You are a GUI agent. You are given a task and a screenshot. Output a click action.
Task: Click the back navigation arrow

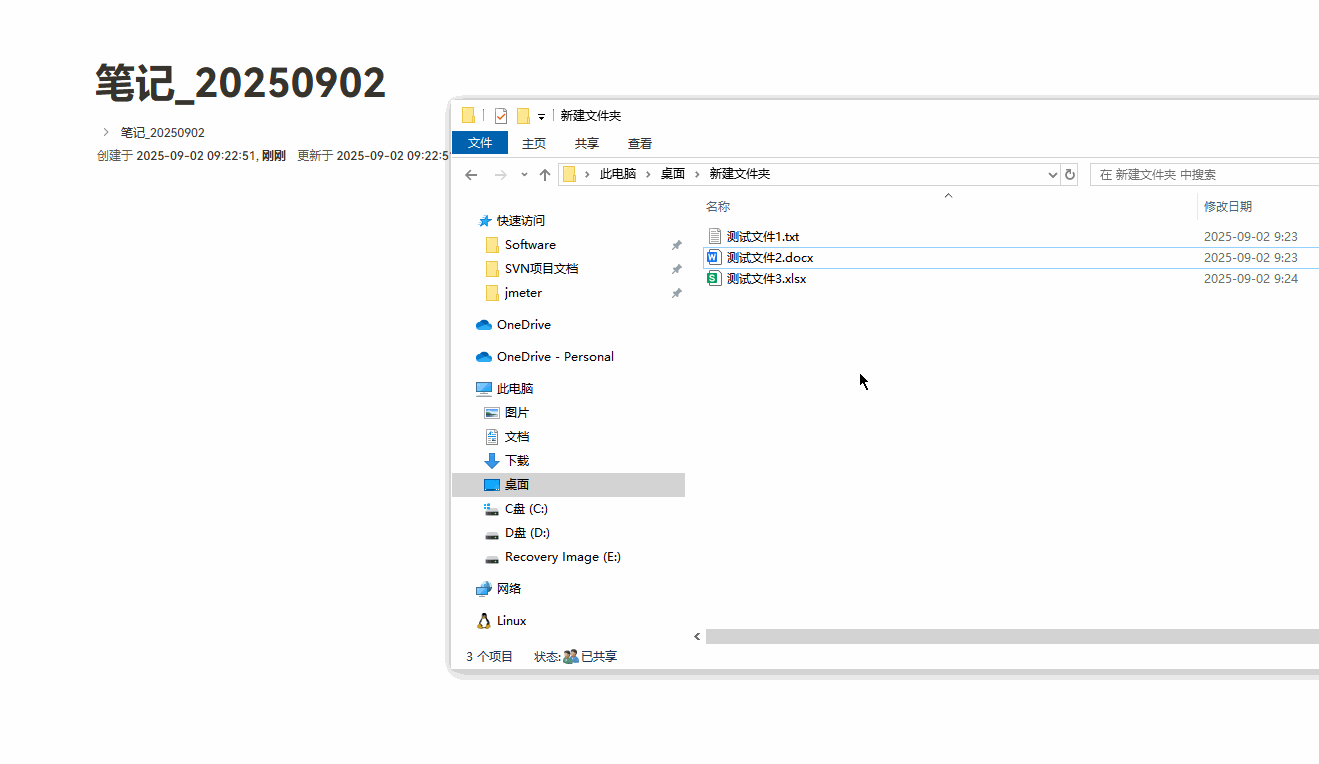[x=471, y=174]
